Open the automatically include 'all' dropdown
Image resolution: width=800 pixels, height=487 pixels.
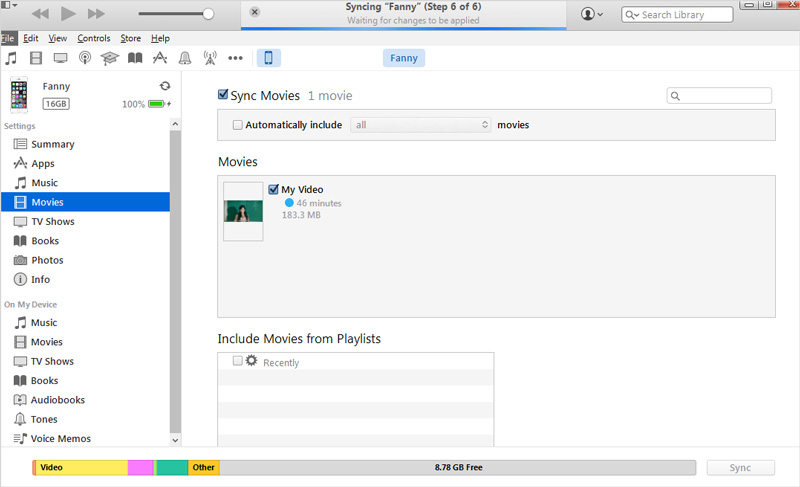click(420, 125)
